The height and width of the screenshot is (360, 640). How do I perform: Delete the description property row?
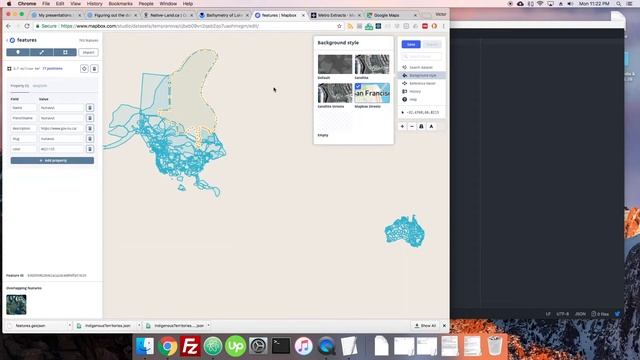[x=90, y=128]
